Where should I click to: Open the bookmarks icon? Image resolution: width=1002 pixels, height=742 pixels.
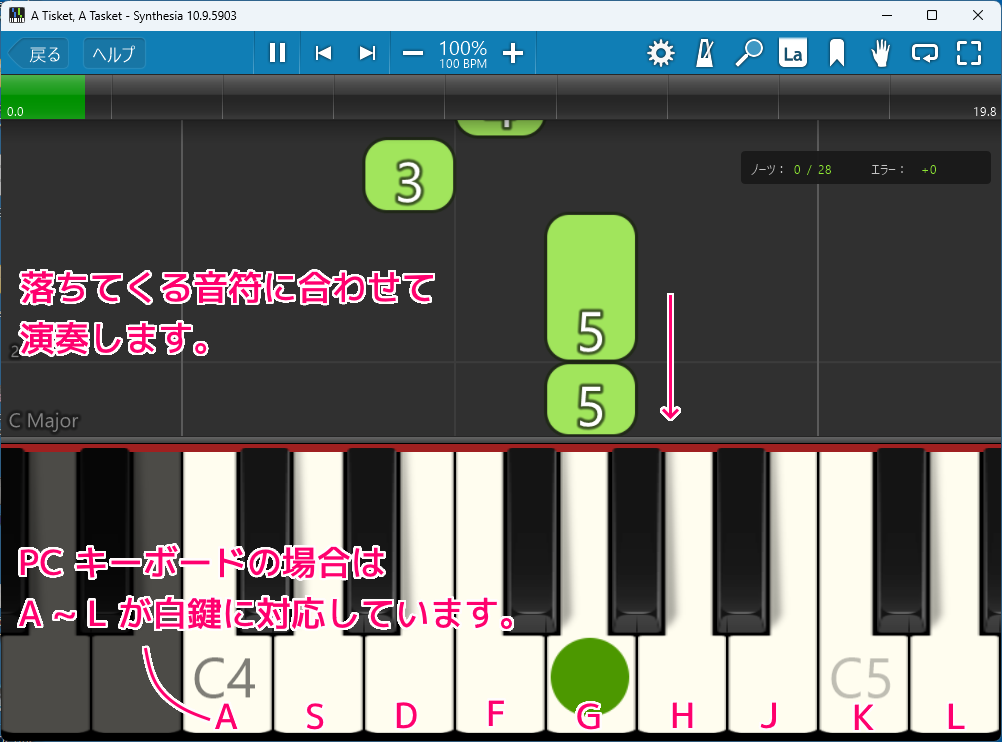(837, 54)
